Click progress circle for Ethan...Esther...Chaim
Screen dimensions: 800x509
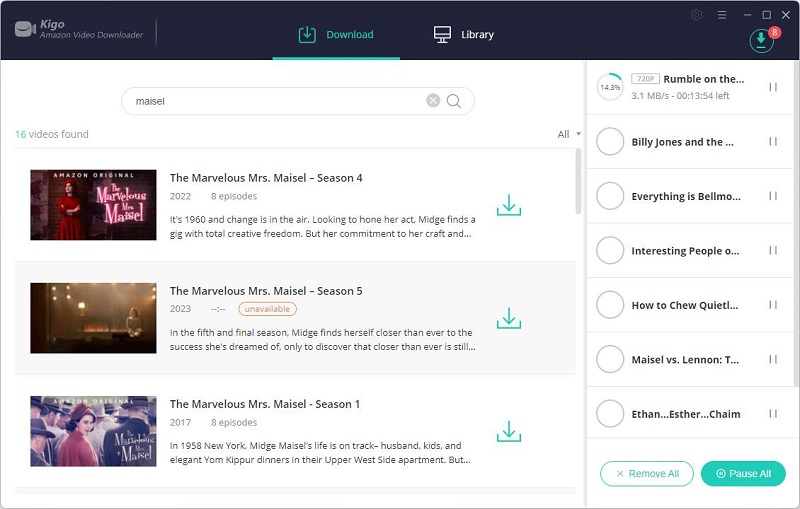[x=610, y=414]
